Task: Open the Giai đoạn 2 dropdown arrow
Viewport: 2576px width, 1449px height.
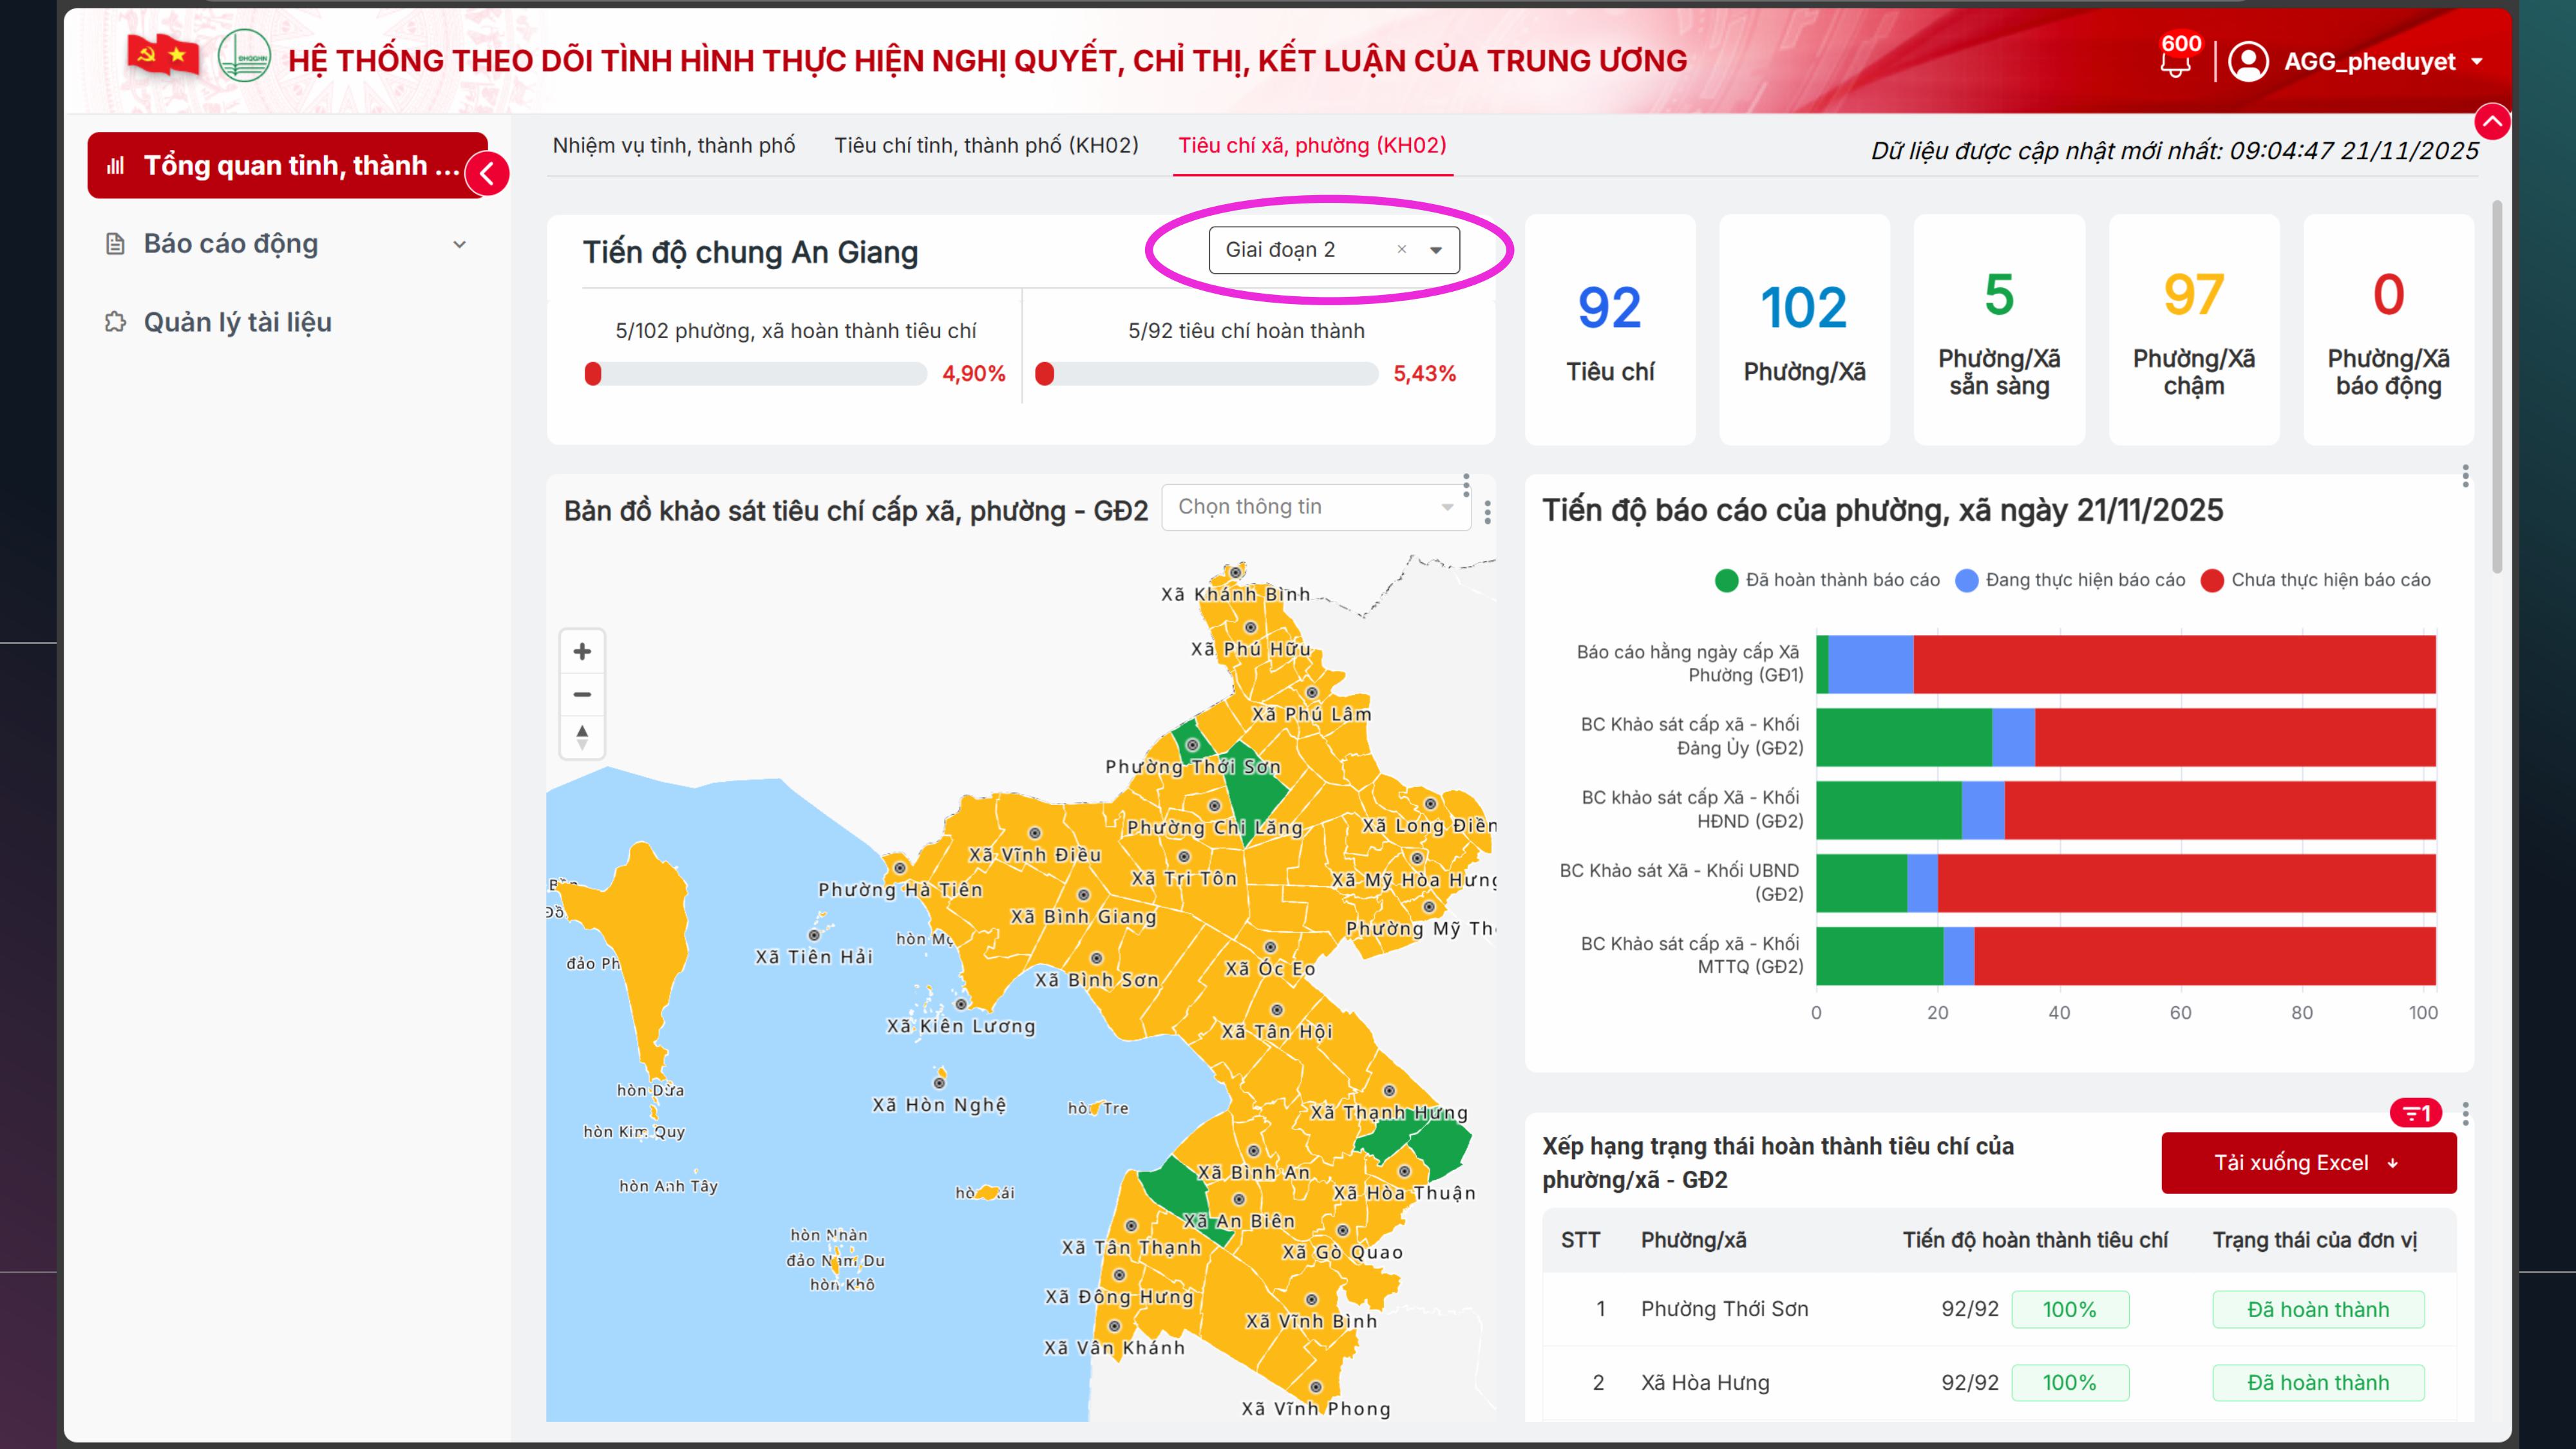Action: point(1436,250)
